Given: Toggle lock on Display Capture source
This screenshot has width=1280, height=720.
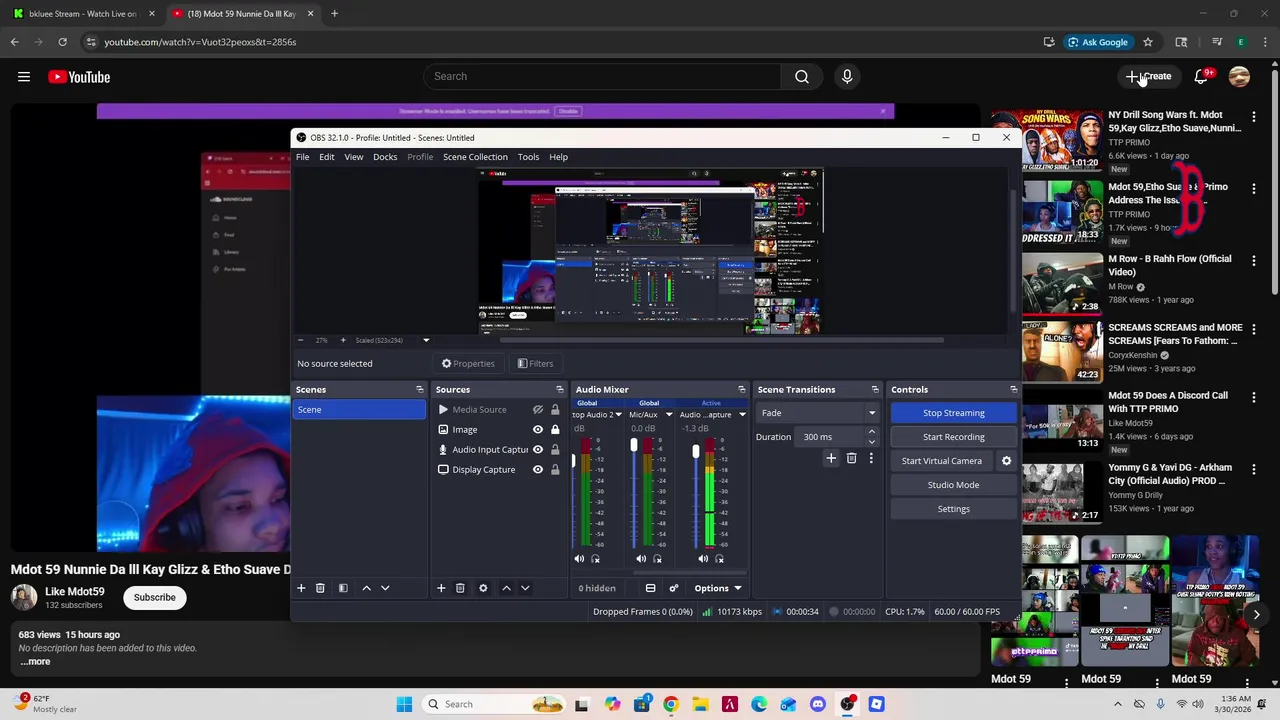Looking at the screenshot, I should pos(555,469).
